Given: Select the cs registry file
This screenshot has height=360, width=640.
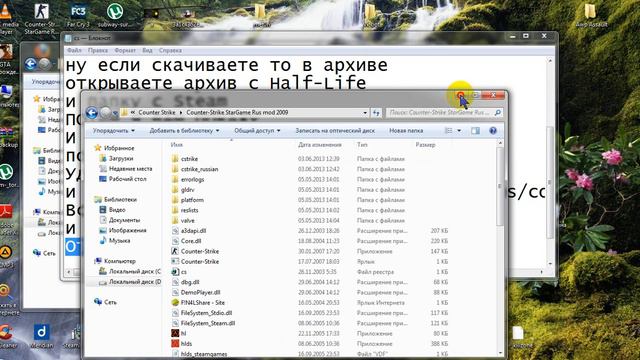Looking at the screenshot, I should coord(179,272).
